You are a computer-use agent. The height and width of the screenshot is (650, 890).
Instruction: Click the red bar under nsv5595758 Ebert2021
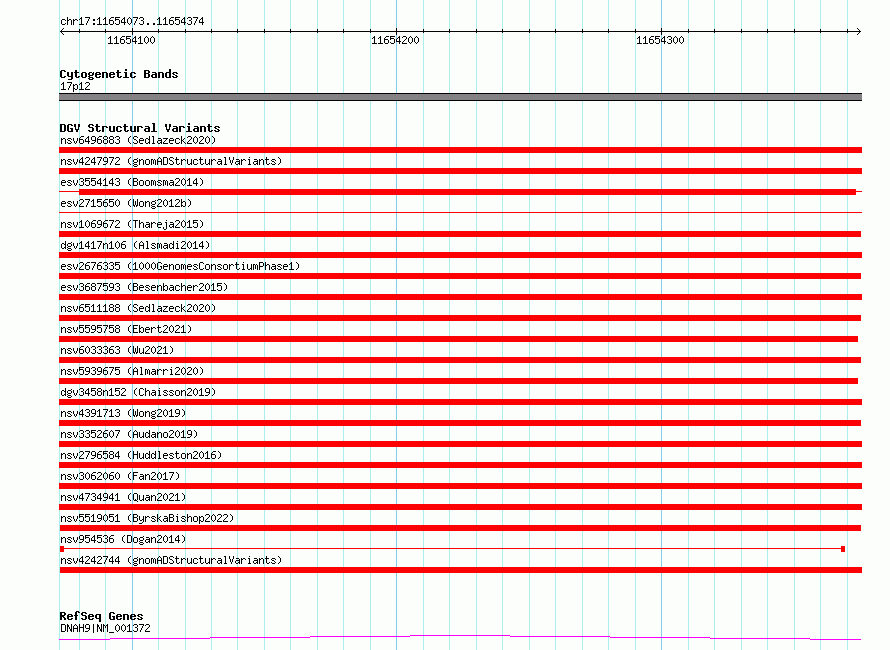[459, 339]
